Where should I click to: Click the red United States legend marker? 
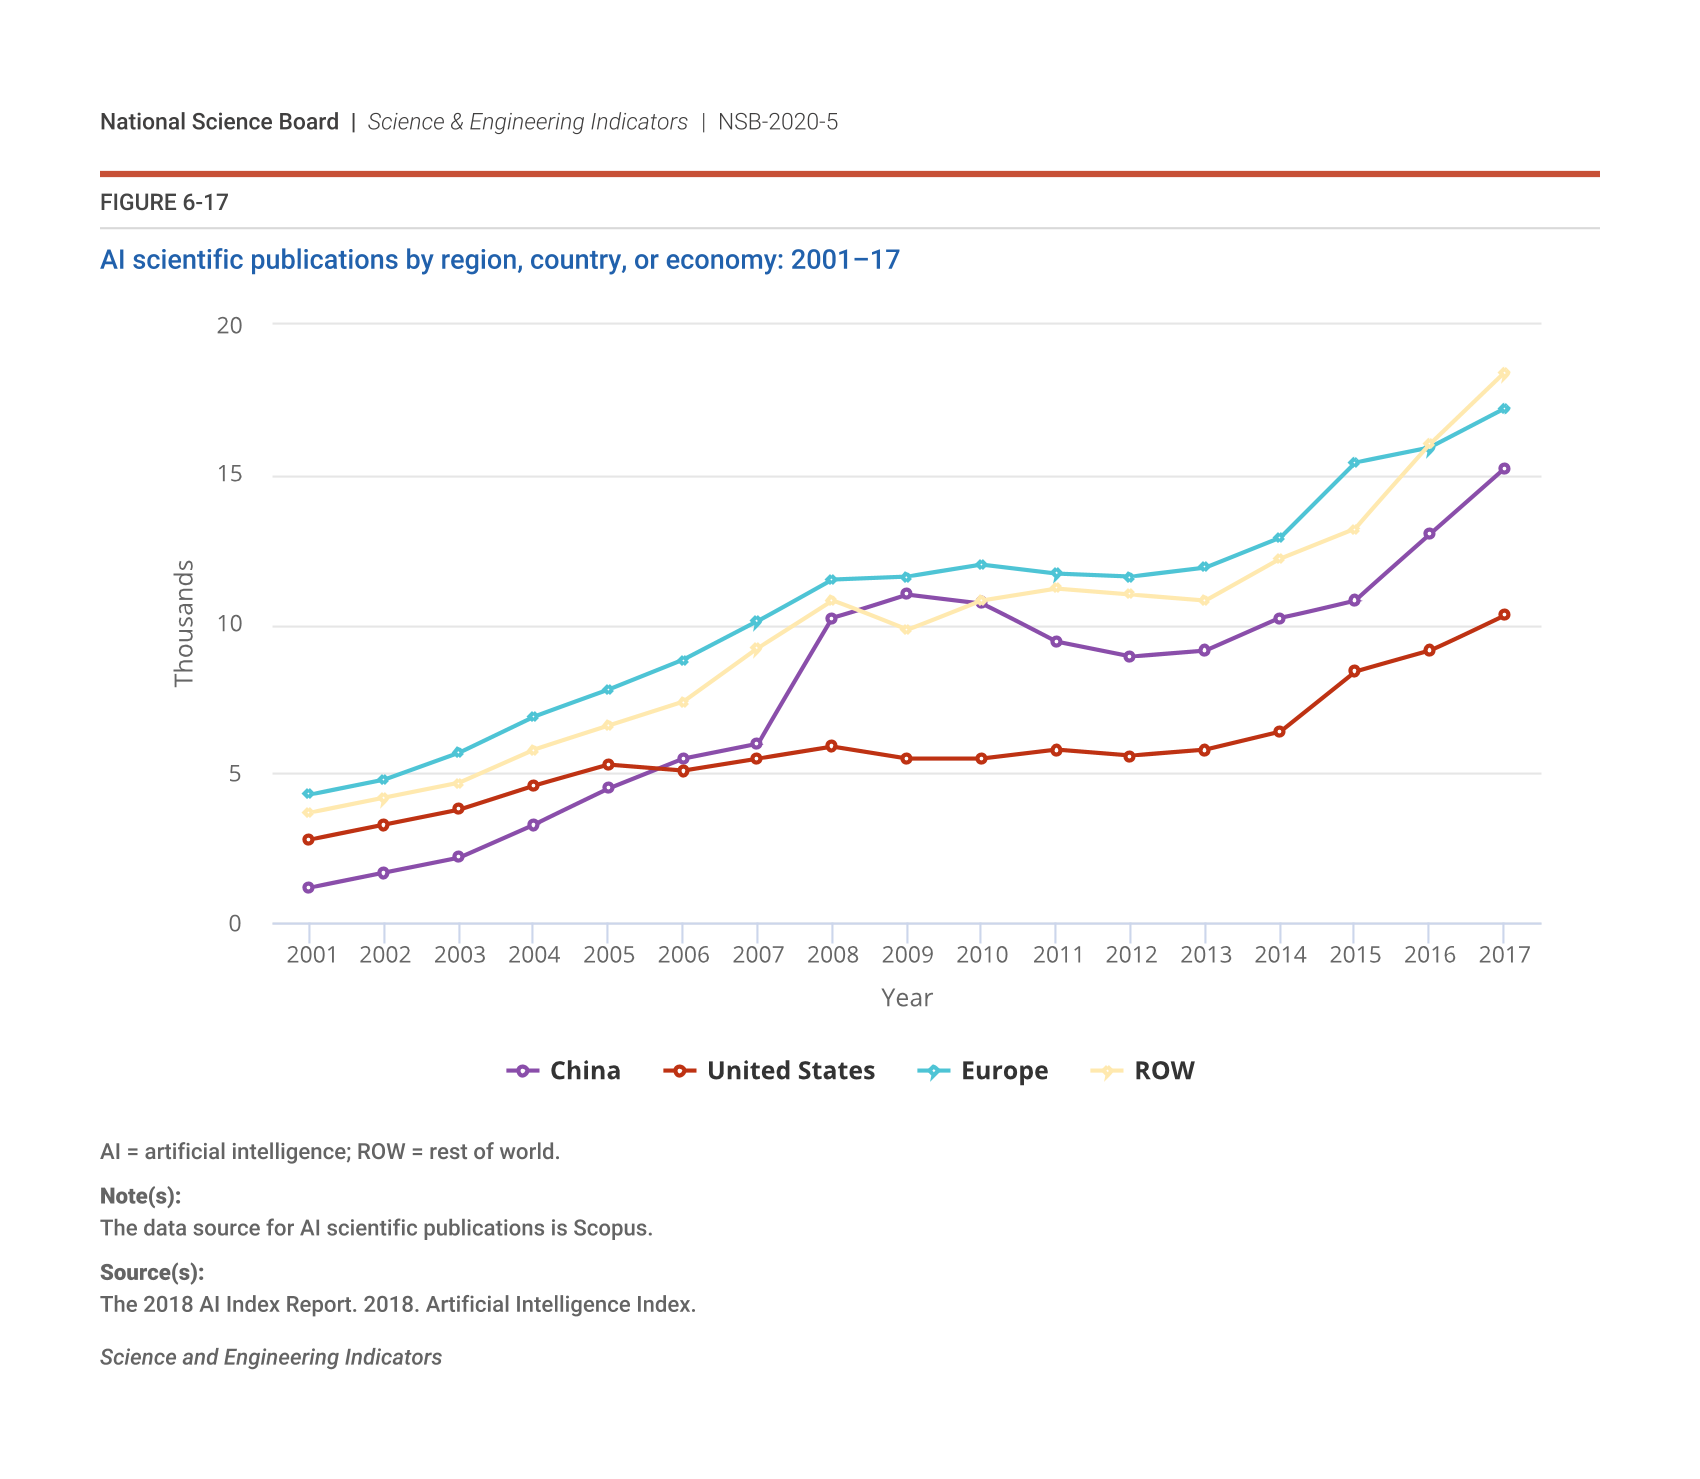[680, 1071]
